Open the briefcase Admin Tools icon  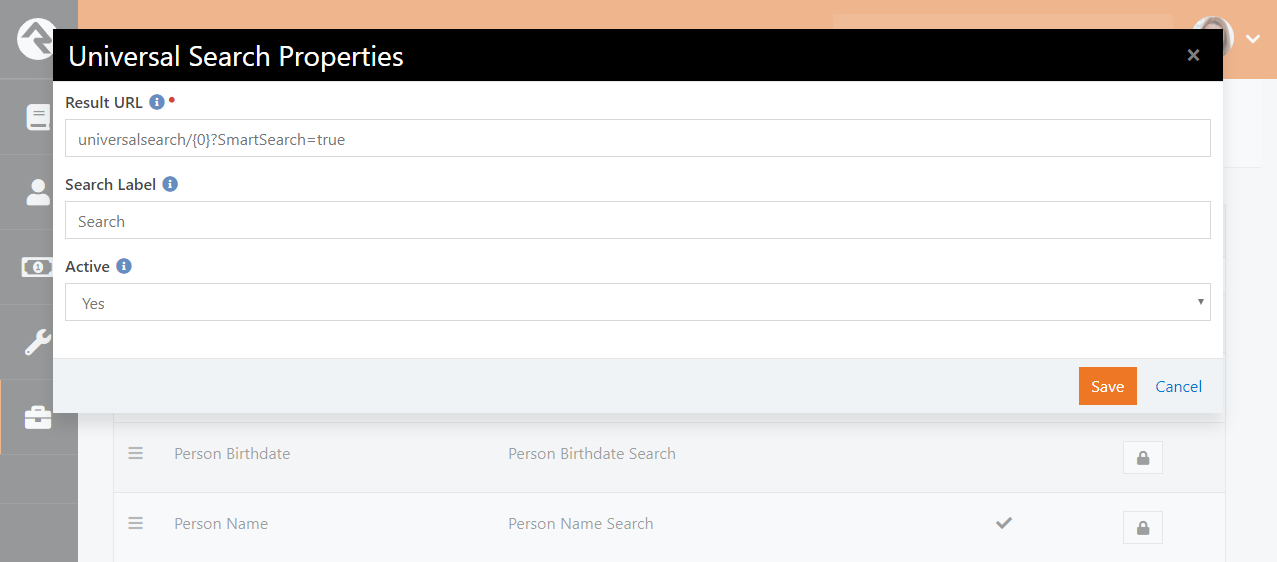(38, 417)
